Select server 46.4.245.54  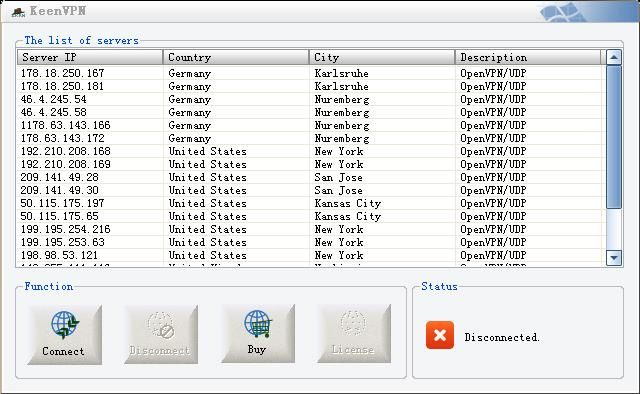[x=309, y=100]
